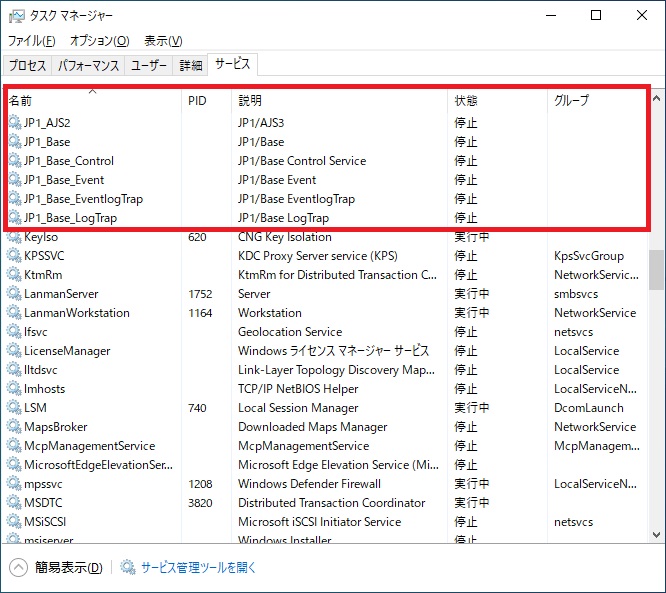
Task: Collapse to simple view with chevron button
Action: 18,568
